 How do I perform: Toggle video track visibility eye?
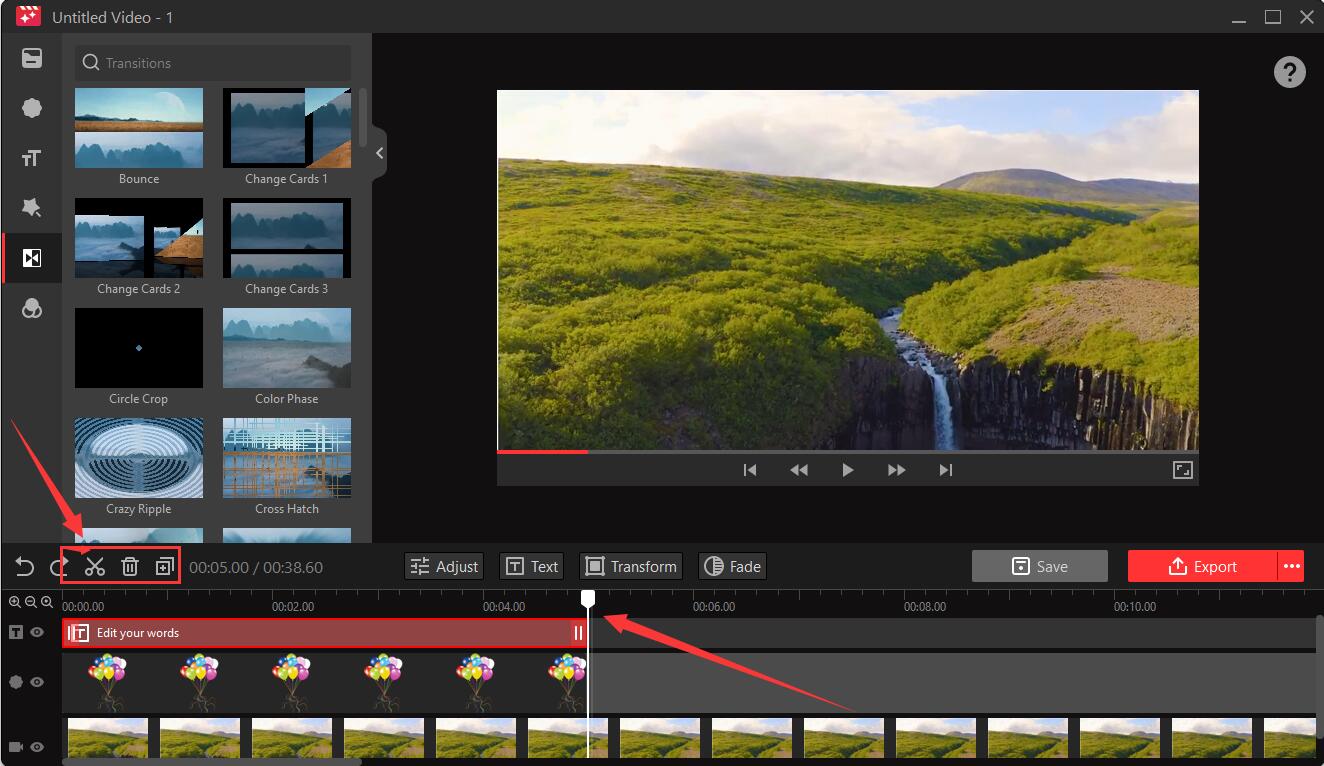[37, 747]
